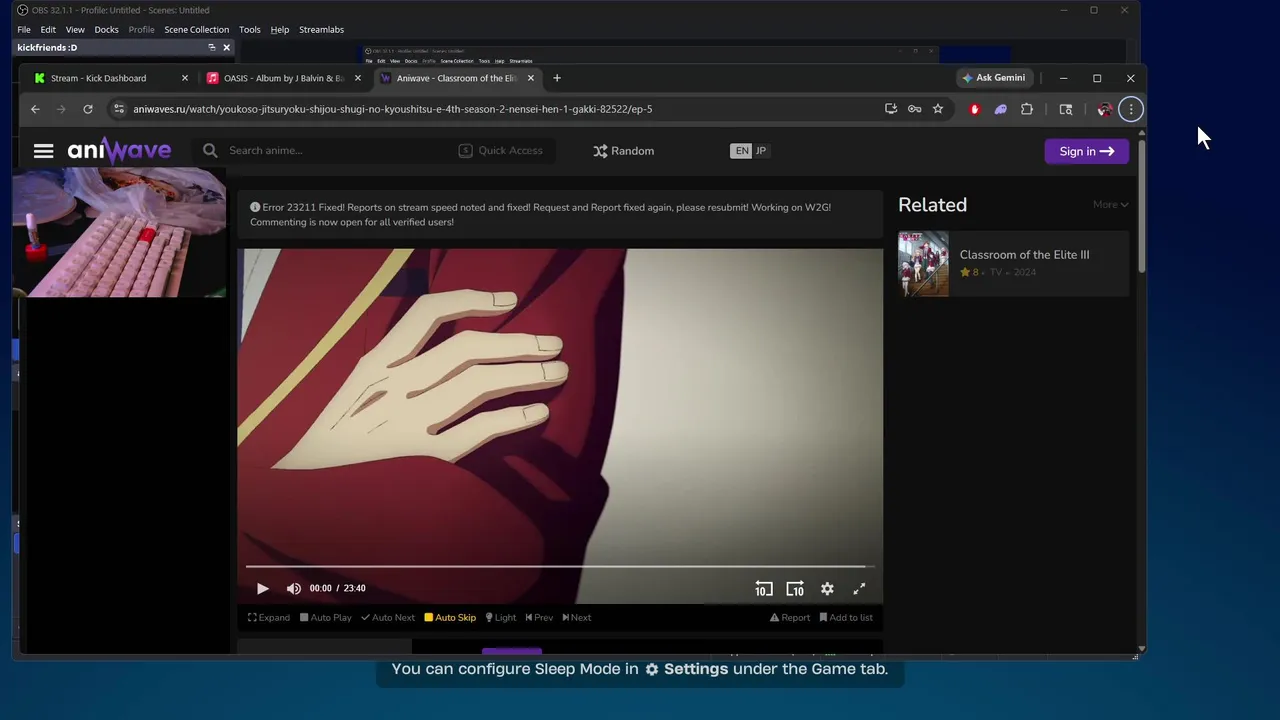Open tab search icon

tap(1066, 109)
